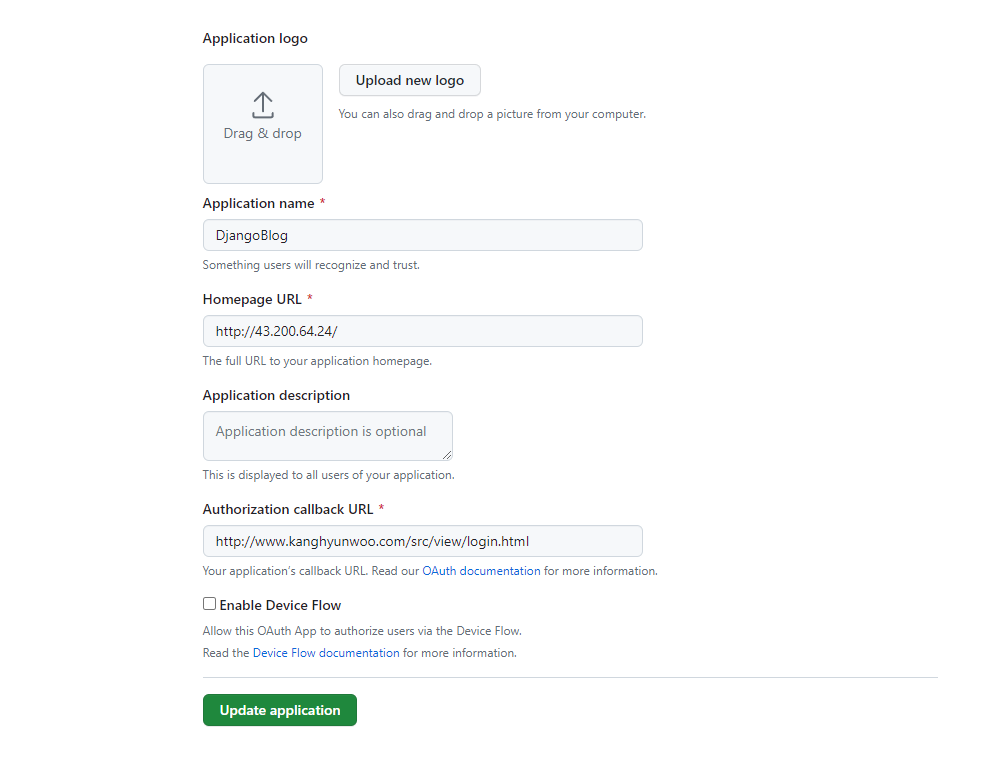Click the Homepage URL heading label
This screenshot has height=762, width=1004.
click(251, 298)
